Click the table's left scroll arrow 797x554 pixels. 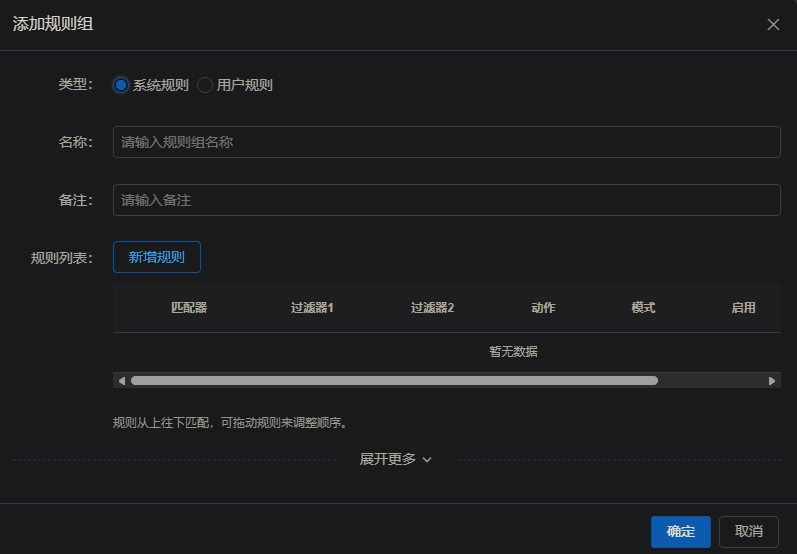coord(122,381)
